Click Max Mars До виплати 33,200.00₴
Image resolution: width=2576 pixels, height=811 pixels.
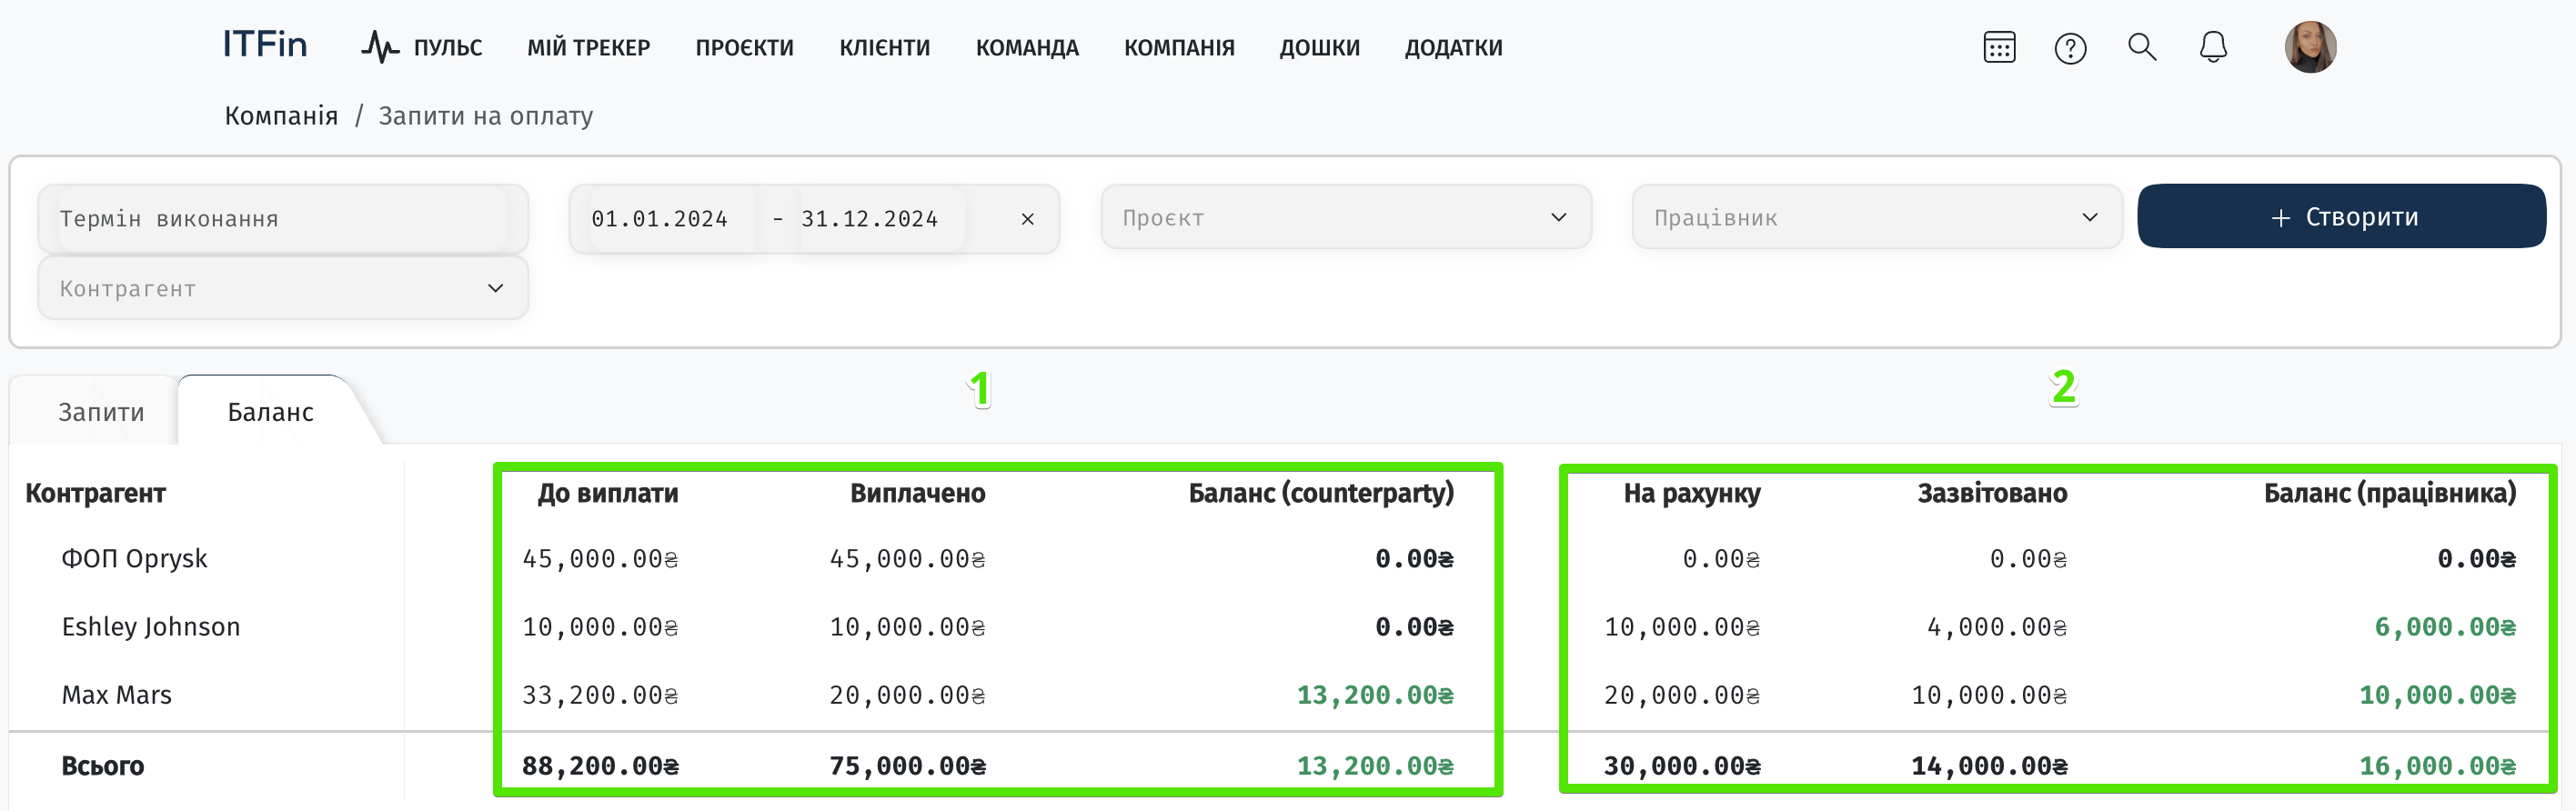click(600, 695)
